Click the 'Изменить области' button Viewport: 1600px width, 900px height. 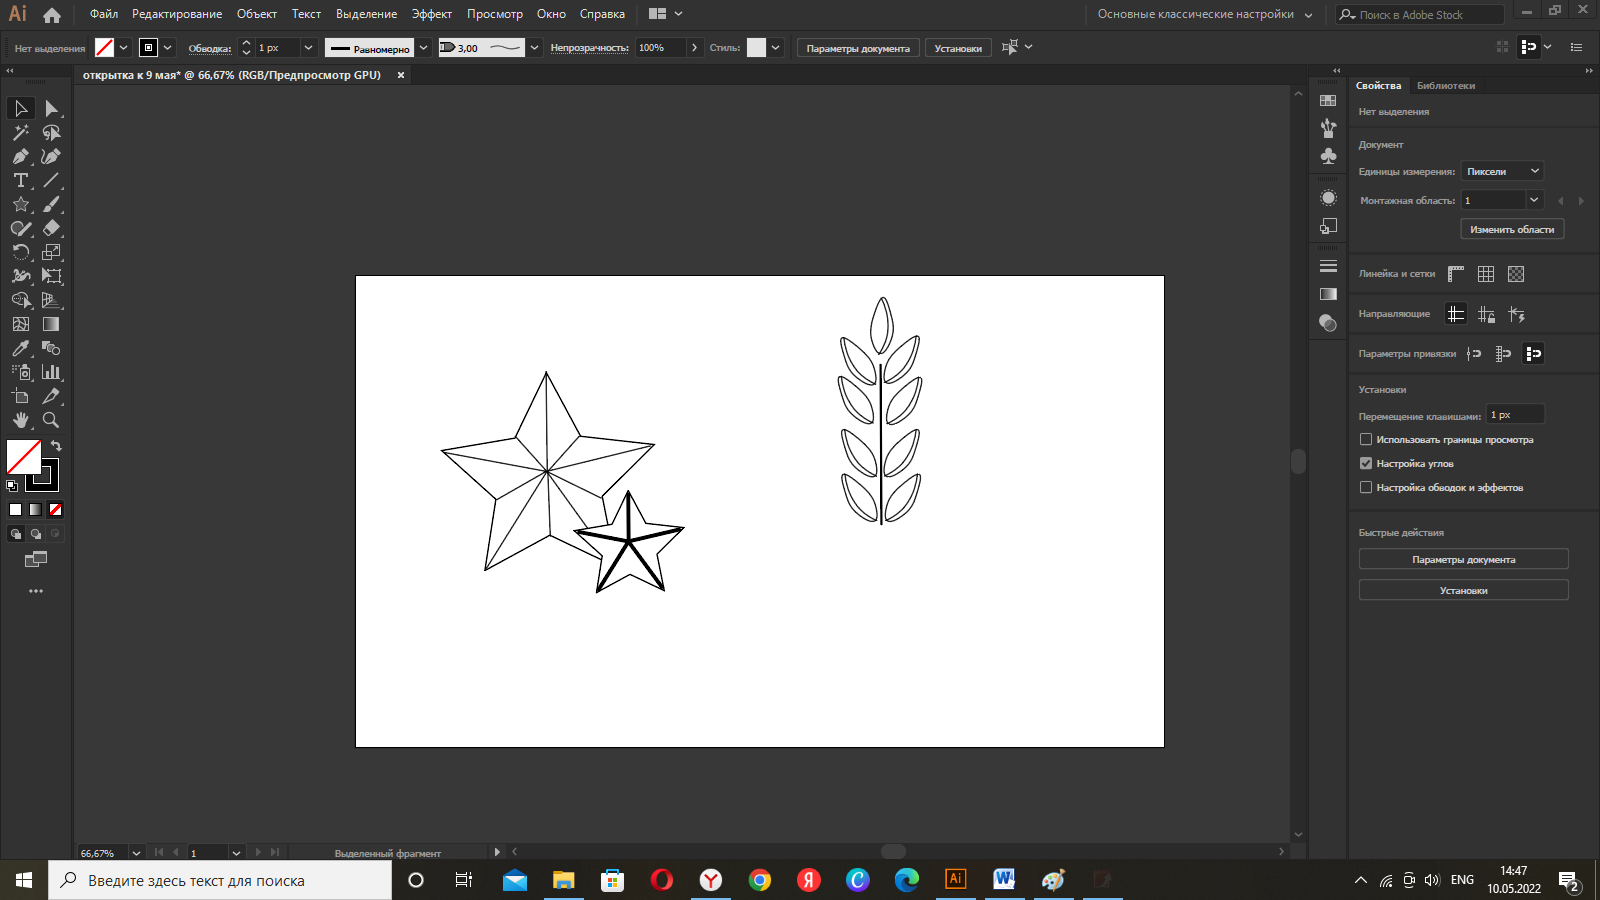[1512, 230]
